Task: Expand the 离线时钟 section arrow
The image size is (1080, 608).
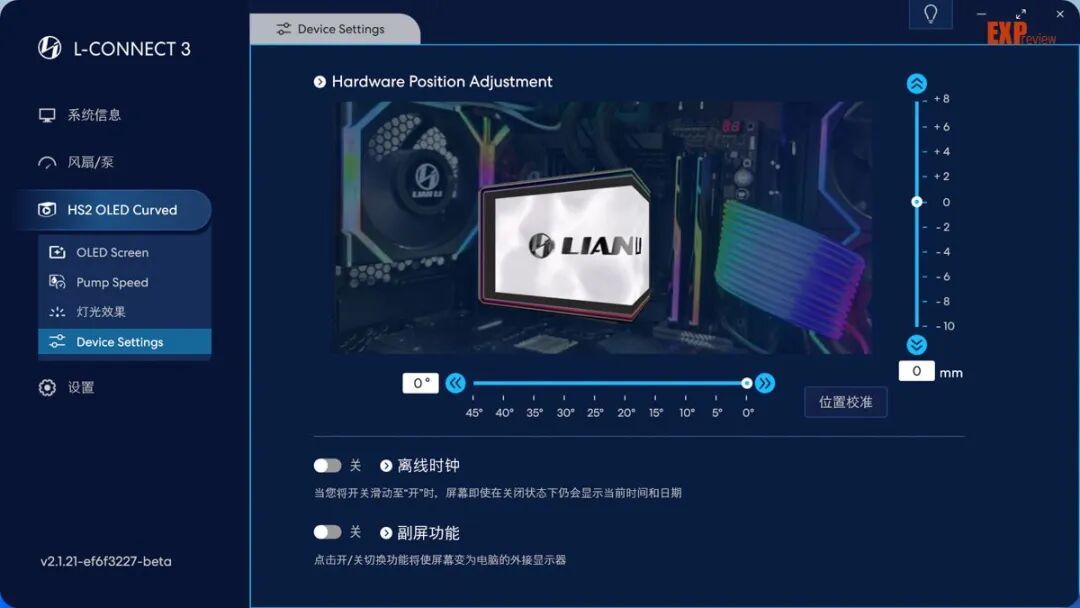Action: (x=386, y=466)
